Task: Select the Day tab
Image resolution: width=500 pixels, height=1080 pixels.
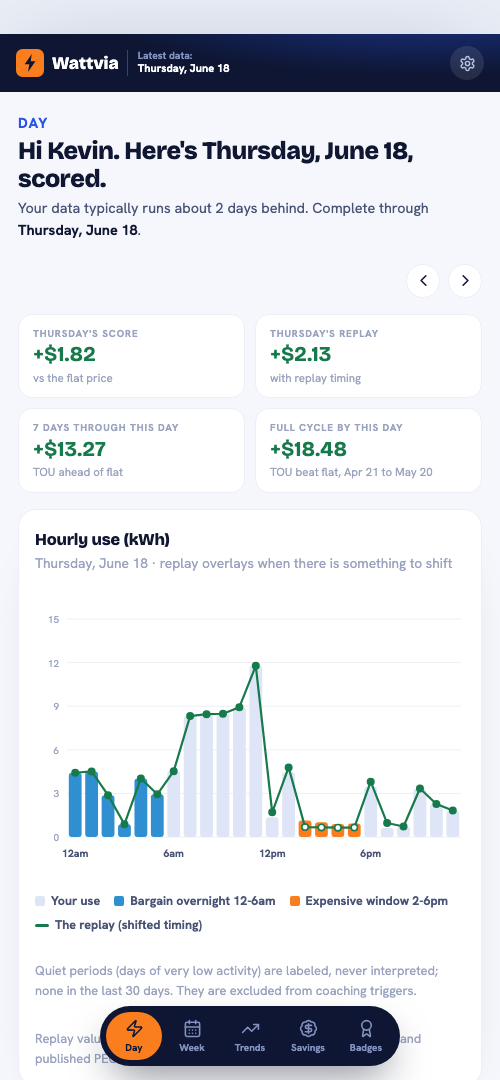Action: [x=134, y=1035]
